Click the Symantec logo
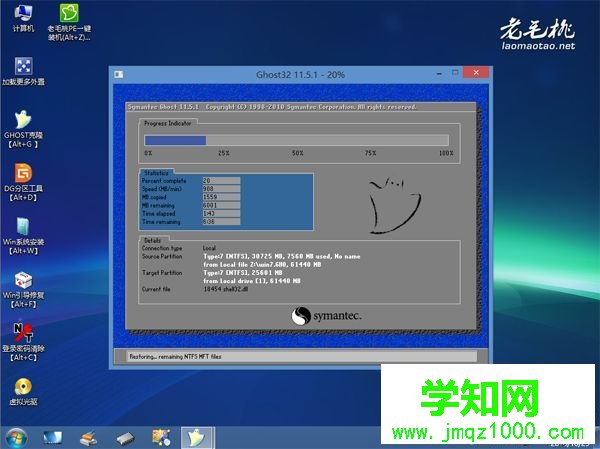This screenshot has width=600, height=449. (326, 316)
